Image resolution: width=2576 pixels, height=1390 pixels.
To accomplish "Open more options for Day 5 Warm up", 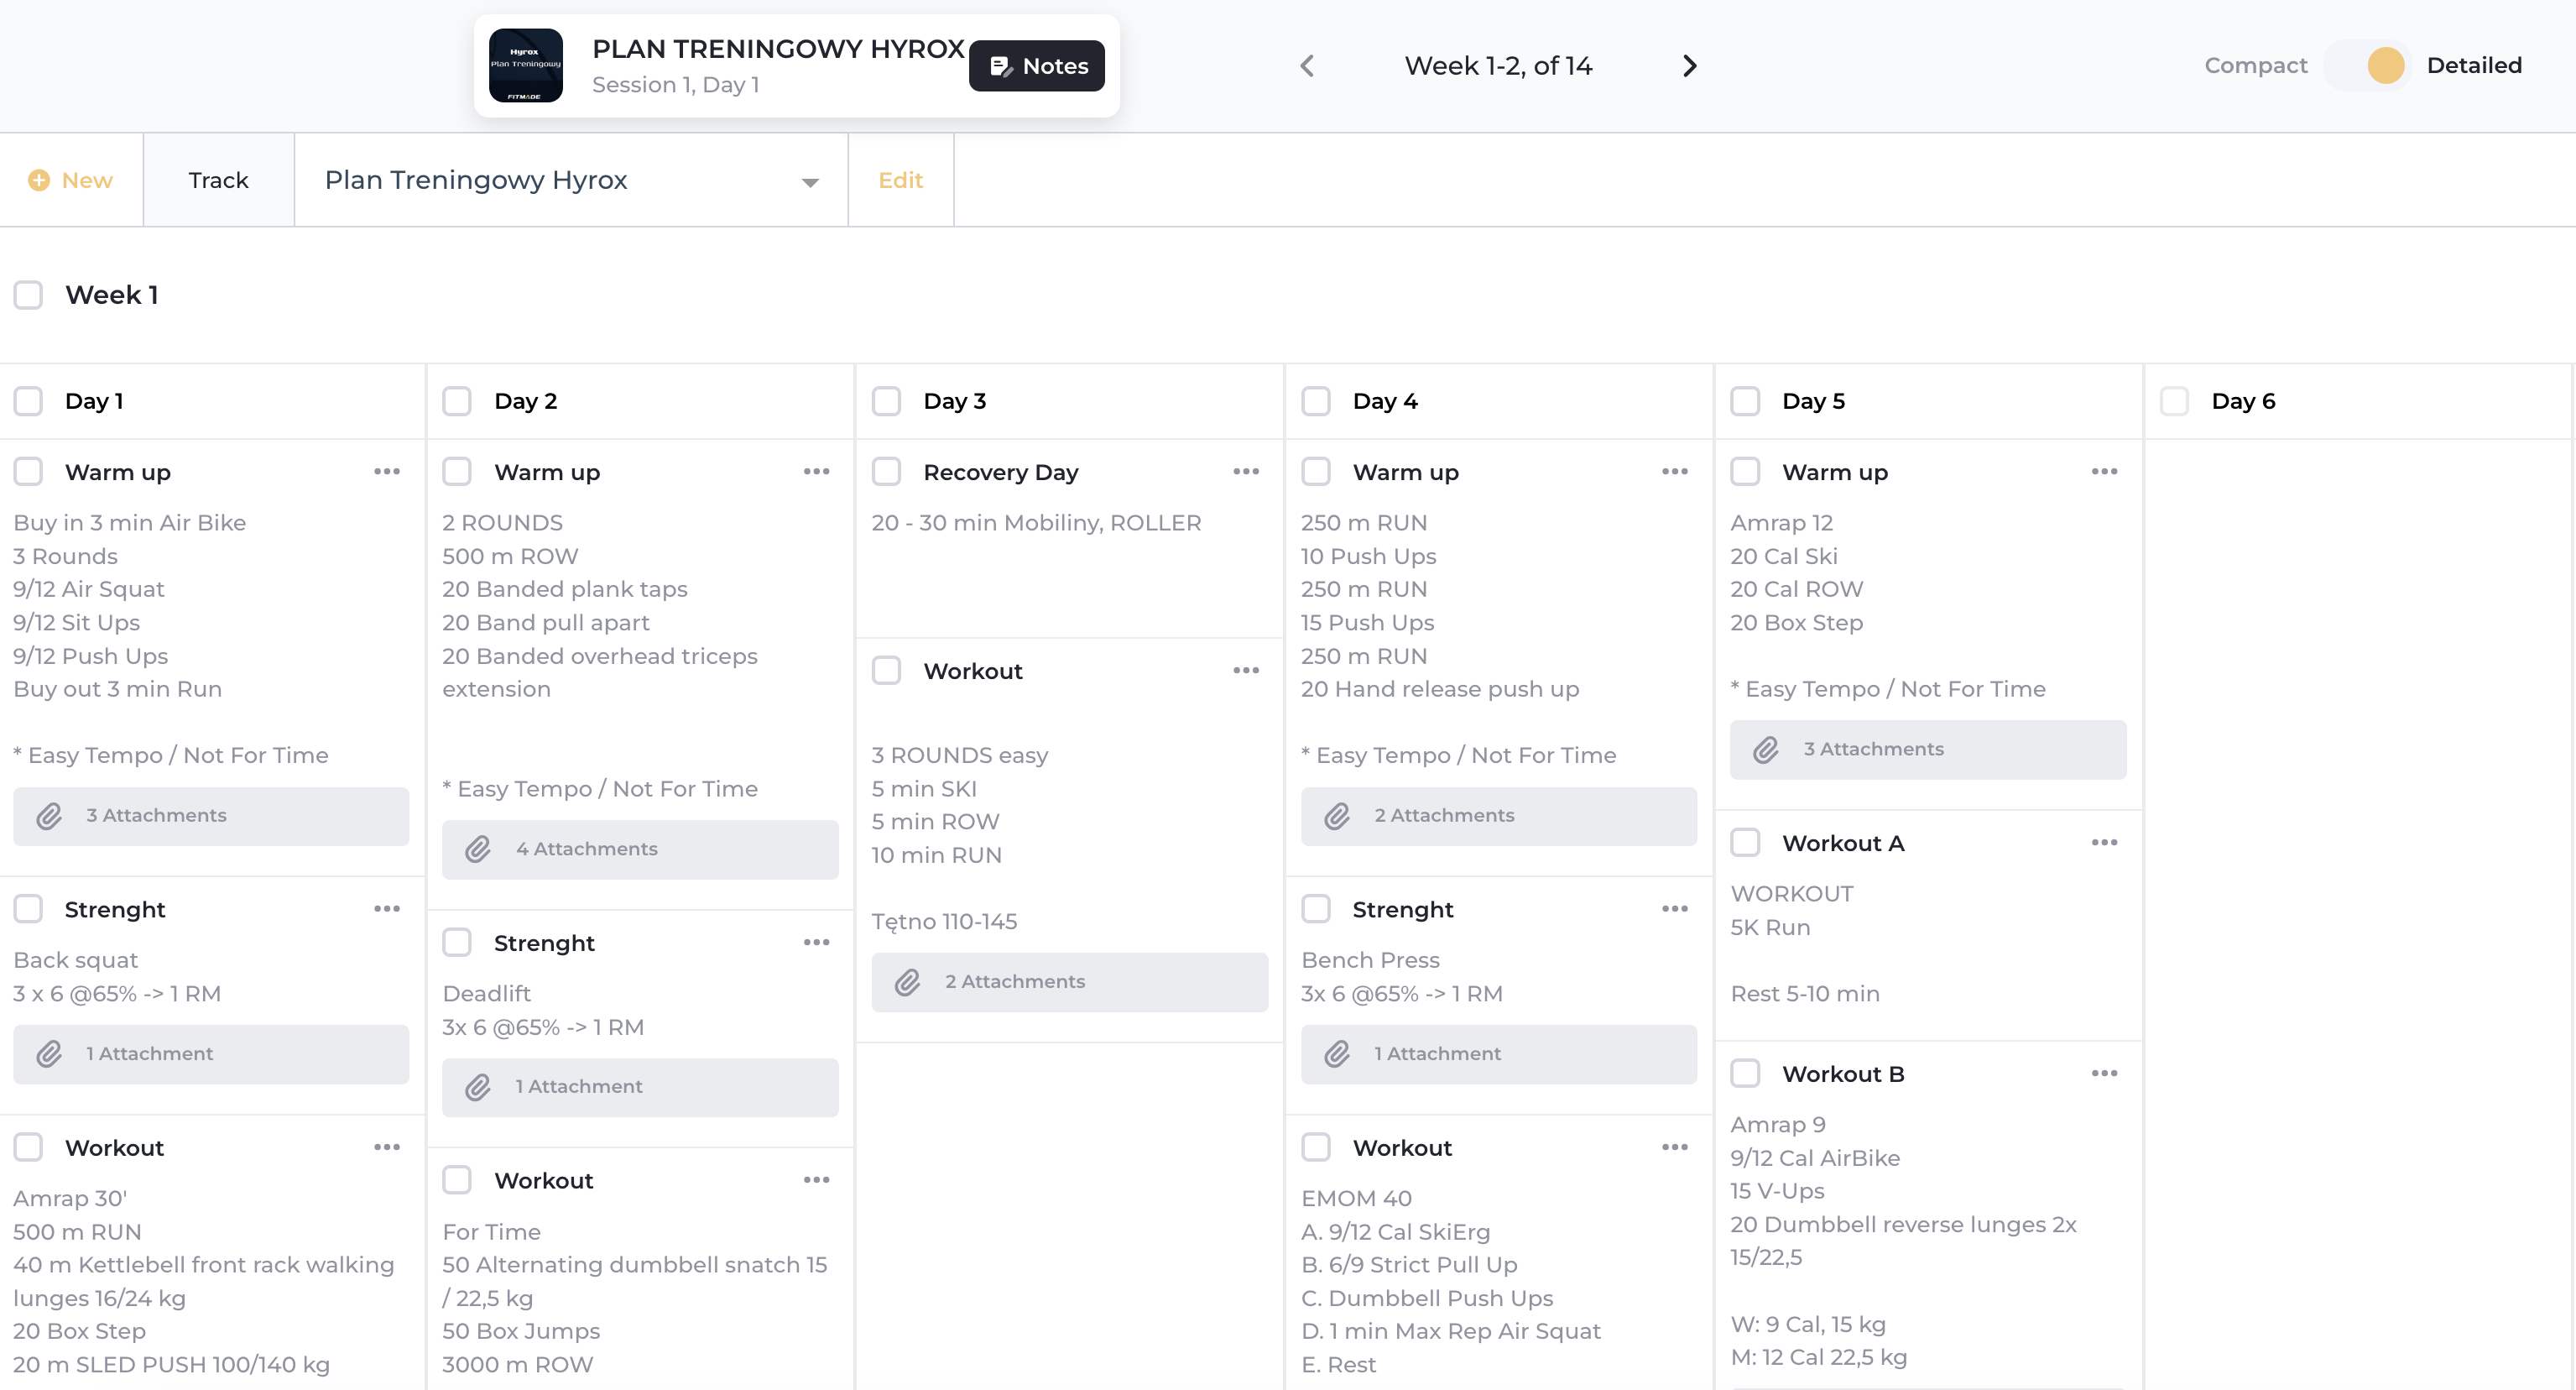I will pyautogui.click(x=2104, y=472).
